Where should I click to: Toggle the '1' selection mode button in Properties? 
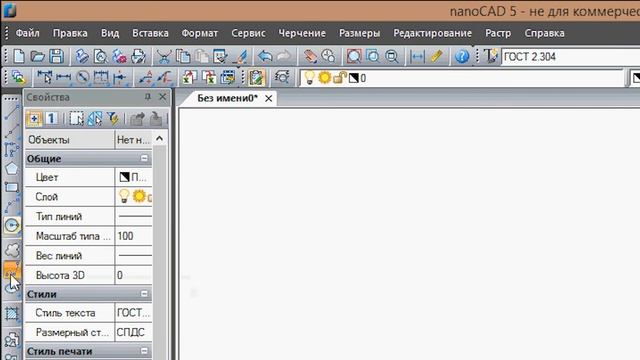click(51, 119)
